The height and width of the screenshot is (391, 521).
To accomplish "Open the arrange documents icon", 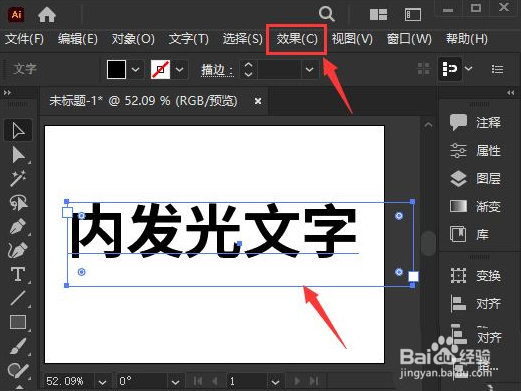I will point(378,15).
